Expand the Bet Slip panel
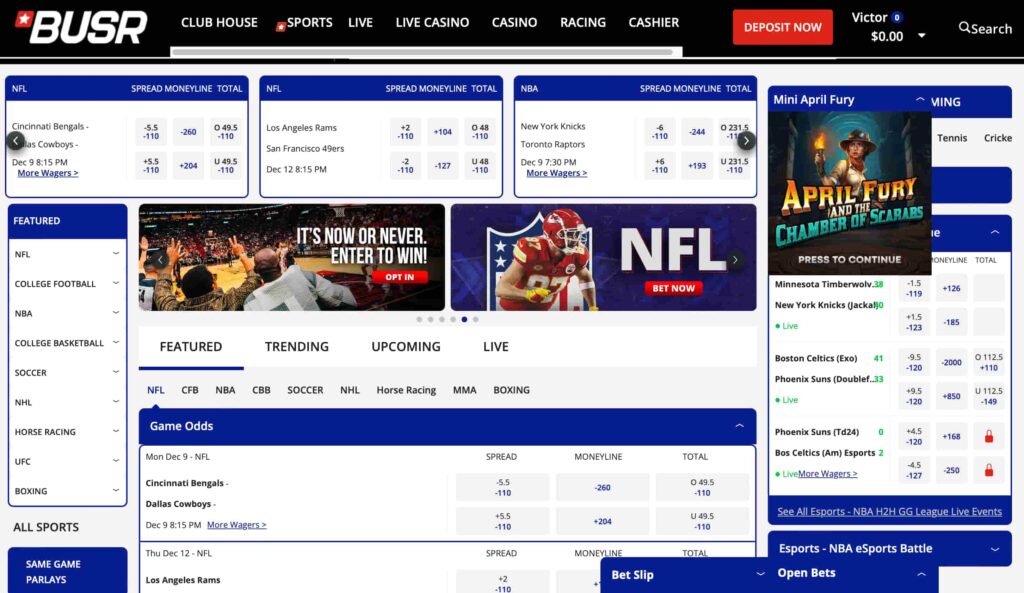 point(760,574)
